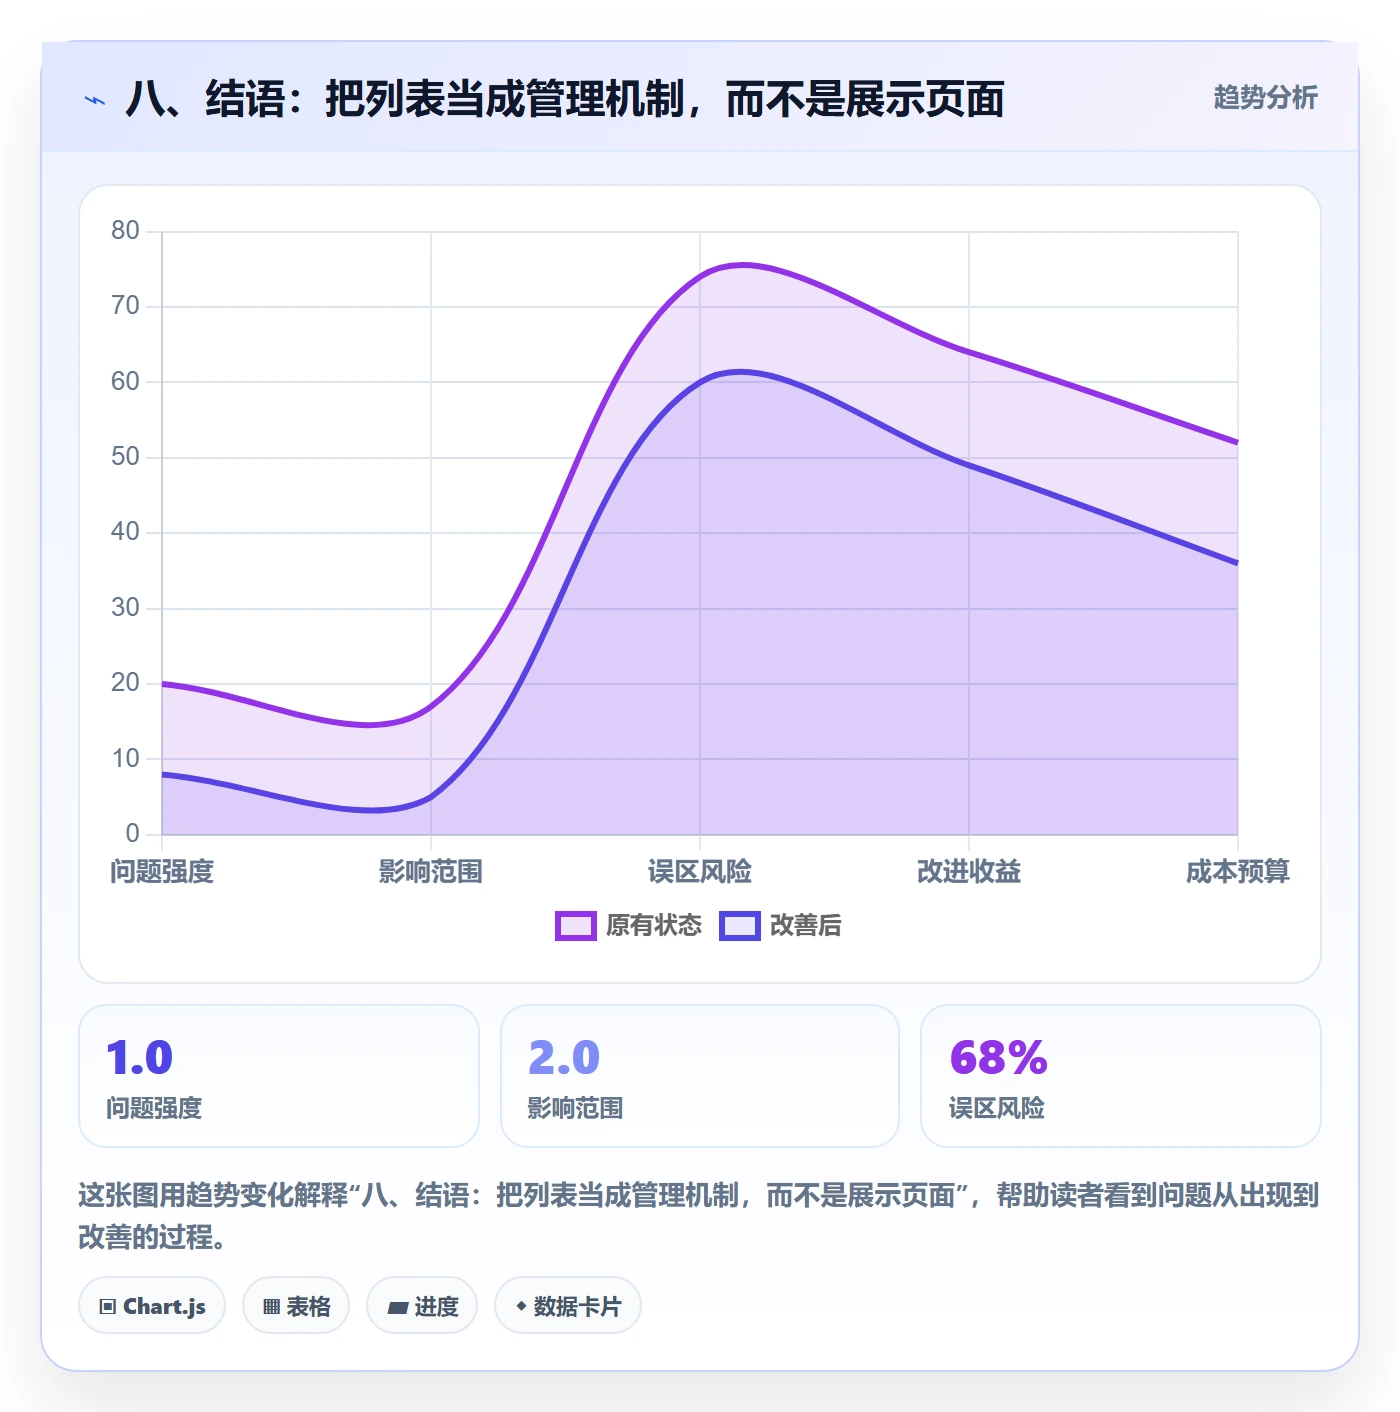
Task: Open the 1.0 问题强度 stat card
Action: (279, 1076)
